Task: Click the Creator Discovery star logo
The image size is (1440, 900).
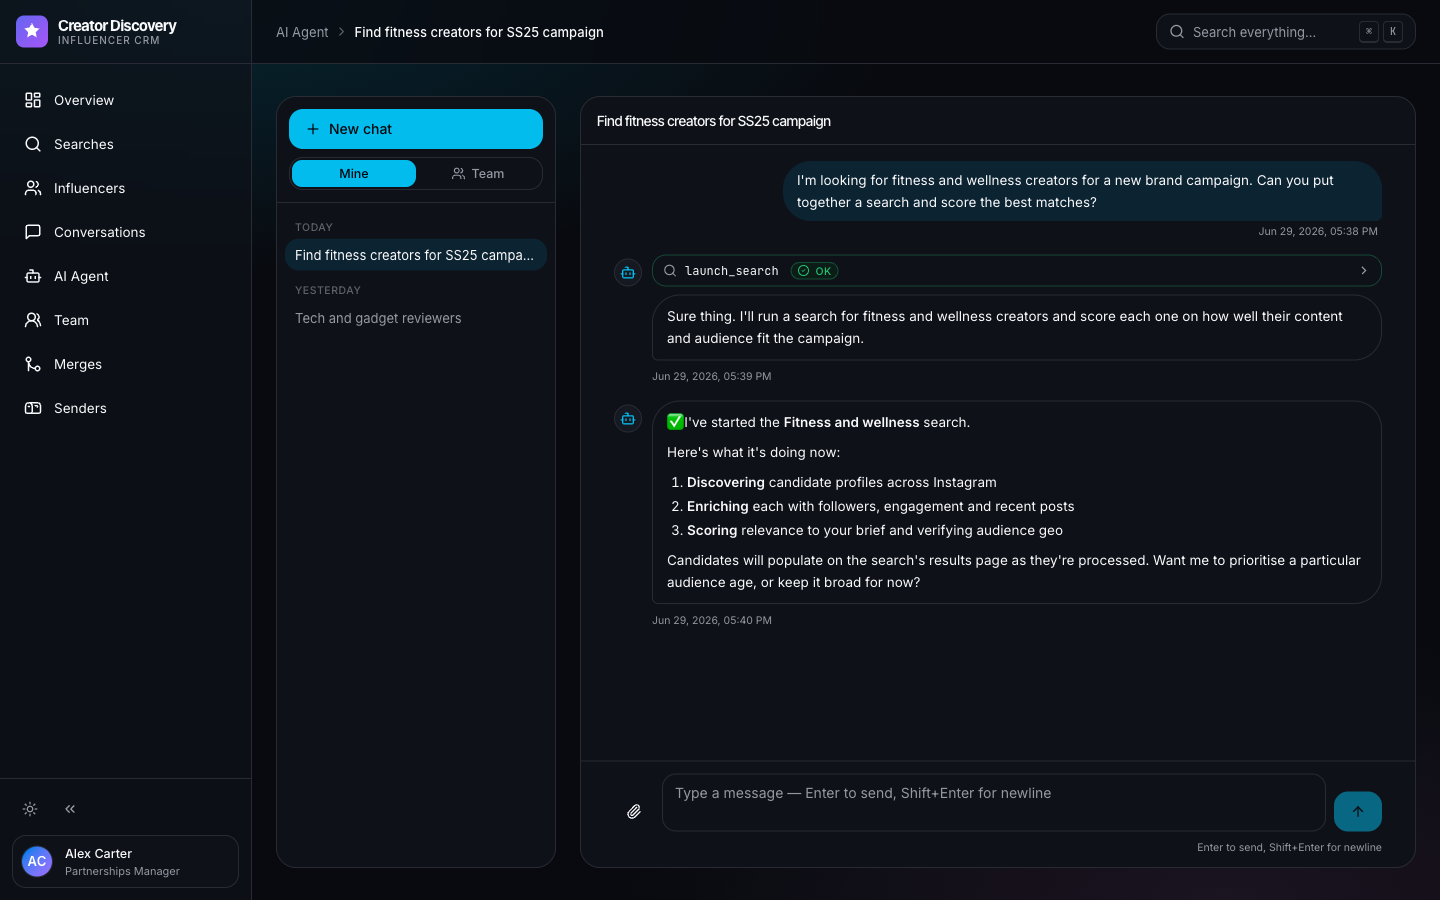Action: (x=32, y=32)
